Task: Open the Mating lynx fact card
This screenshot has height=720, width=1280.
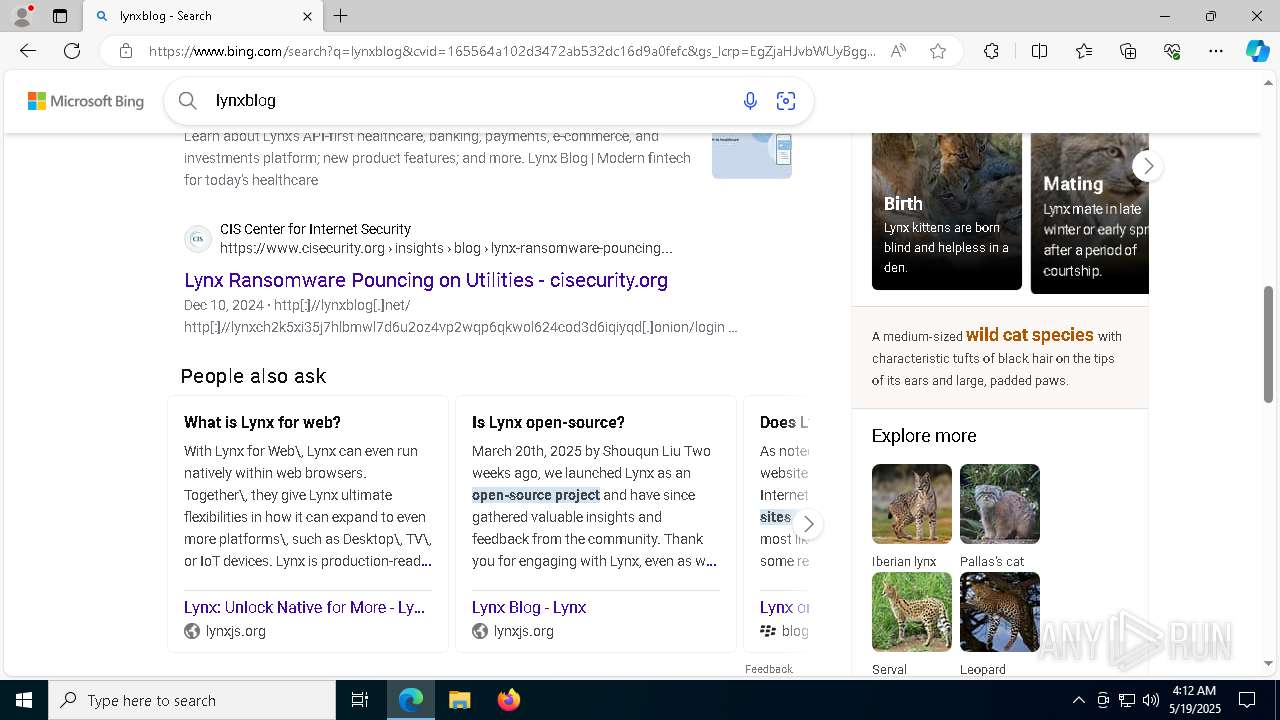Action: pos(1090,212)
